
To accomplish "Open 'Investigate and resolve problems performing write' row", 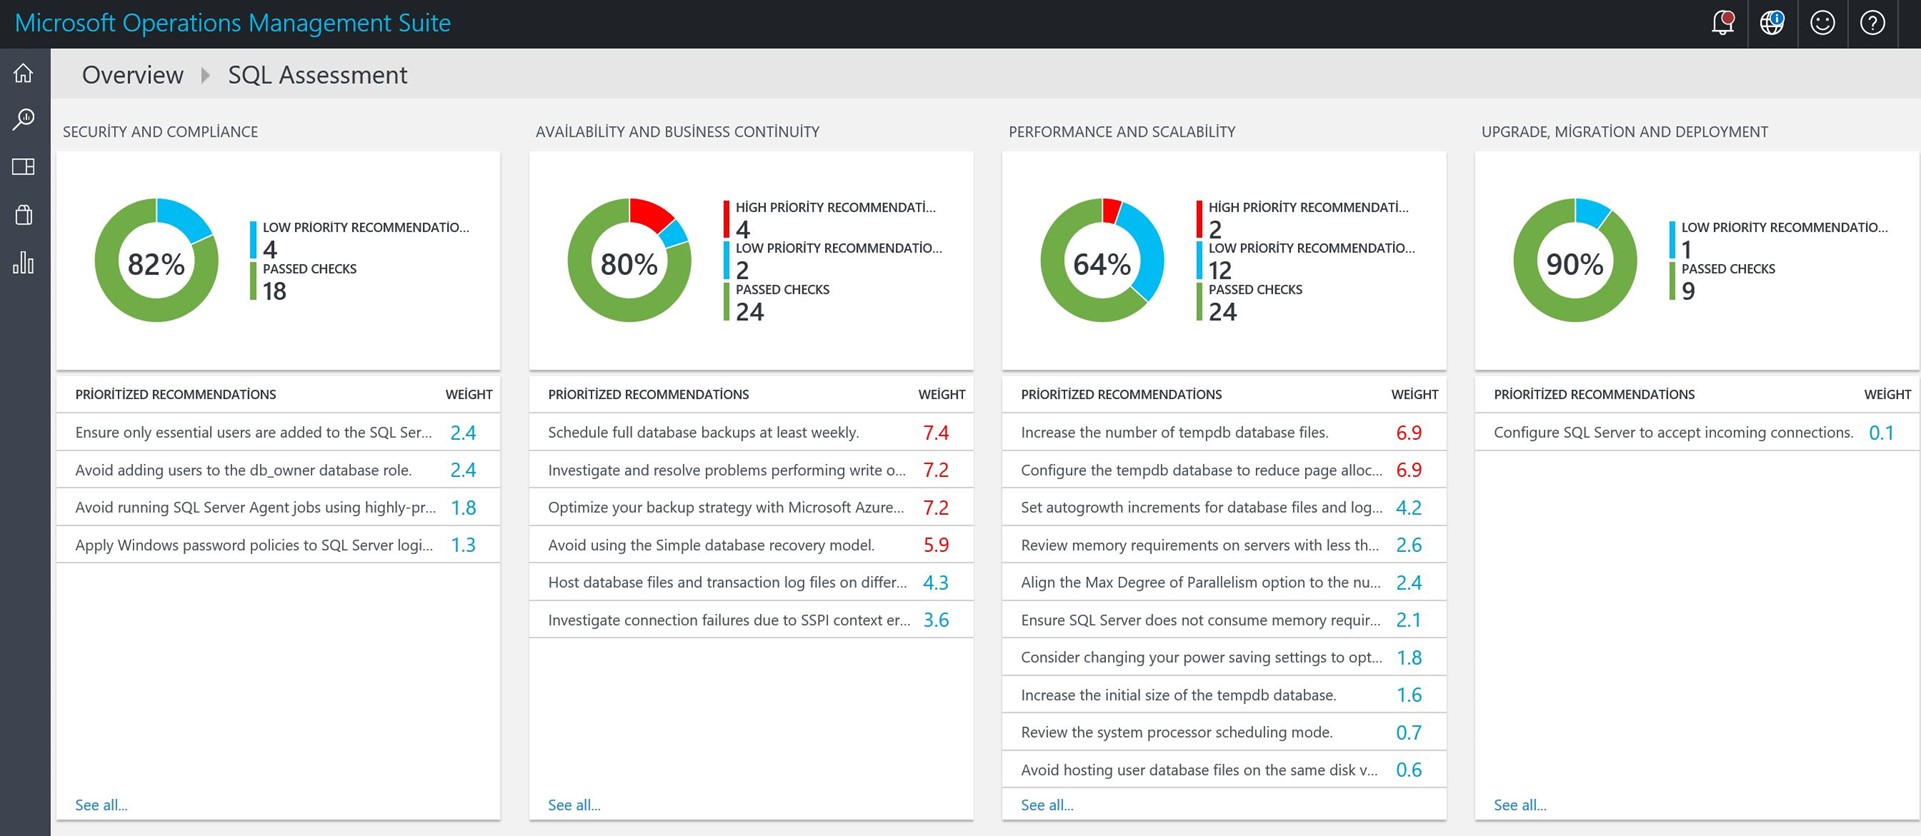I will (x=751, y=470).
